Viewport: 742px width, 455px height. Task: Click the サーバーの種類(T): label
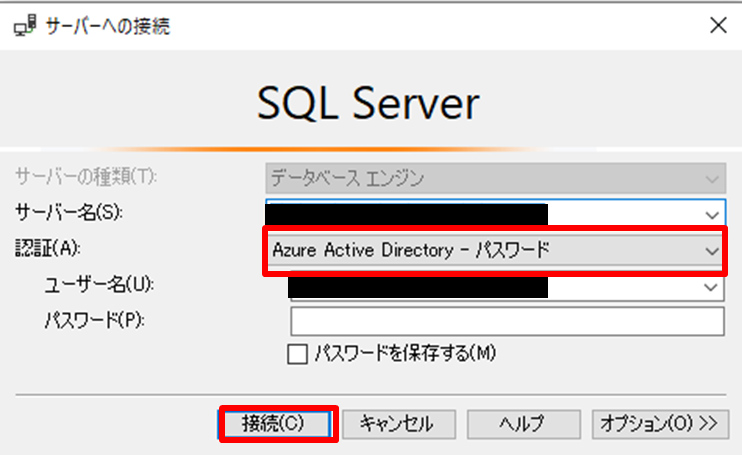(86, 177)
